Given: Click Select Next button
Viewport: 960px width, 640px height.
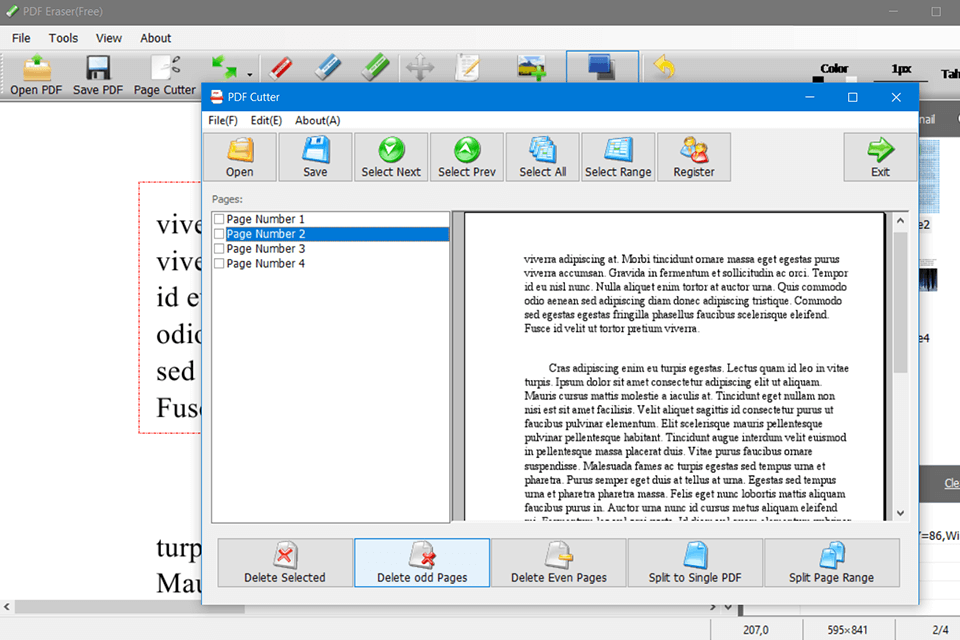Looking at the screenshot, I should click(391, 157).
